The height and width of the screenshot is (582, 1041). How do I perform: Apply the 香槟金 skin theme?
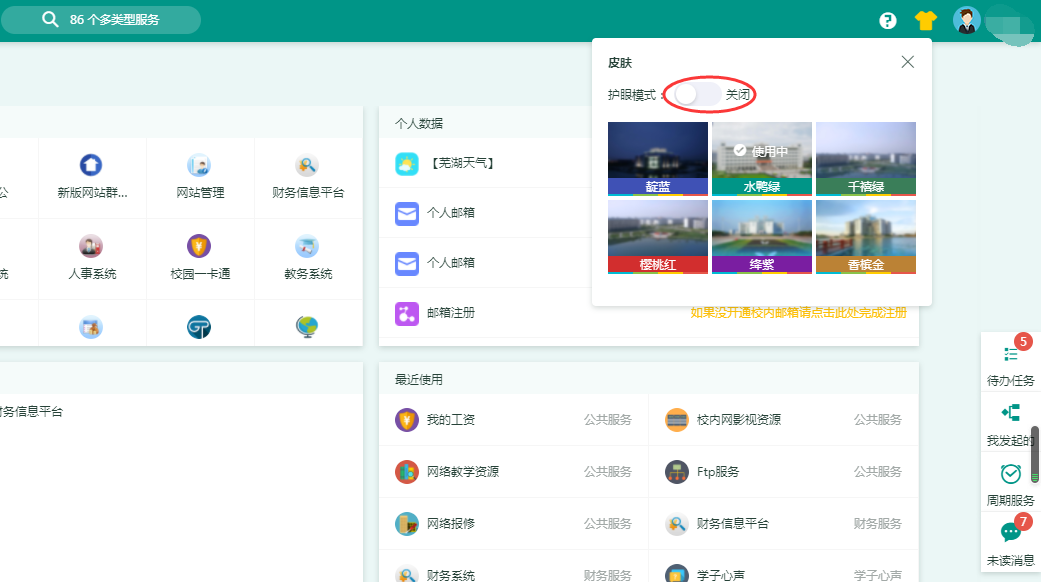(x=865, y=236)
